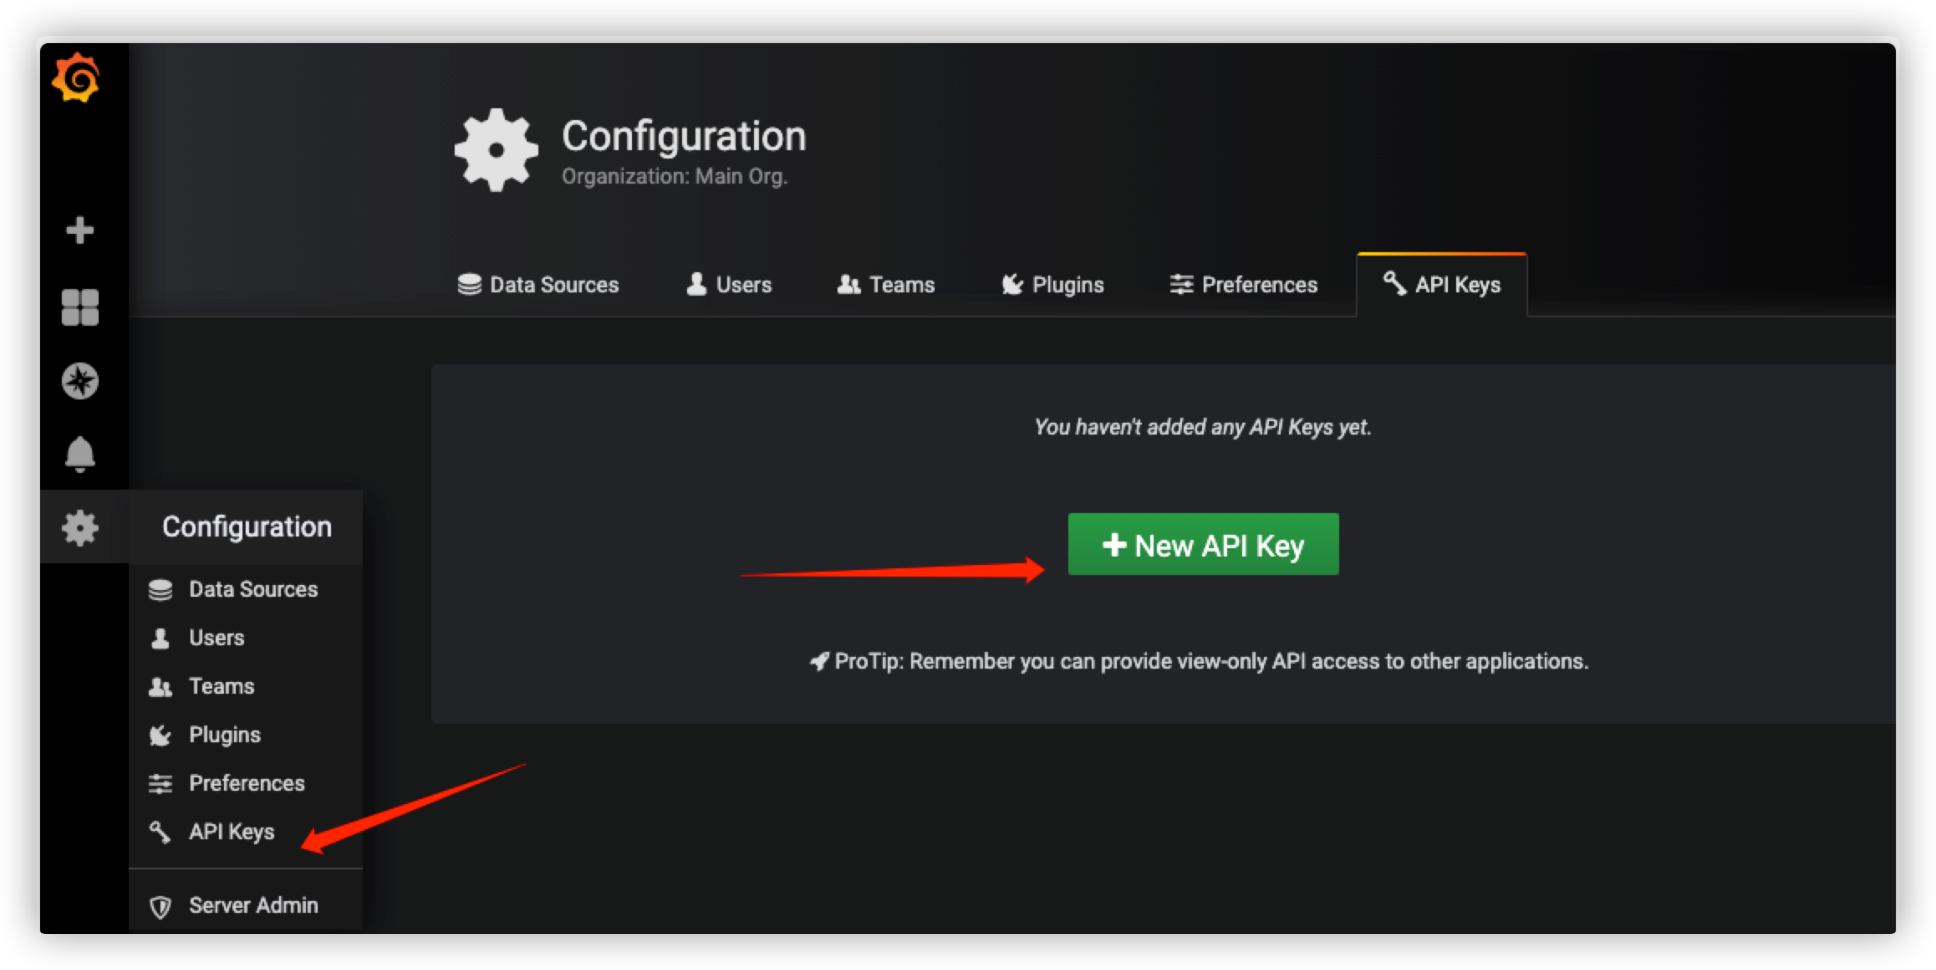
Task: Click the rocket icon beside the ProTip
Action: pyautogui.click(x=820, y=661)
